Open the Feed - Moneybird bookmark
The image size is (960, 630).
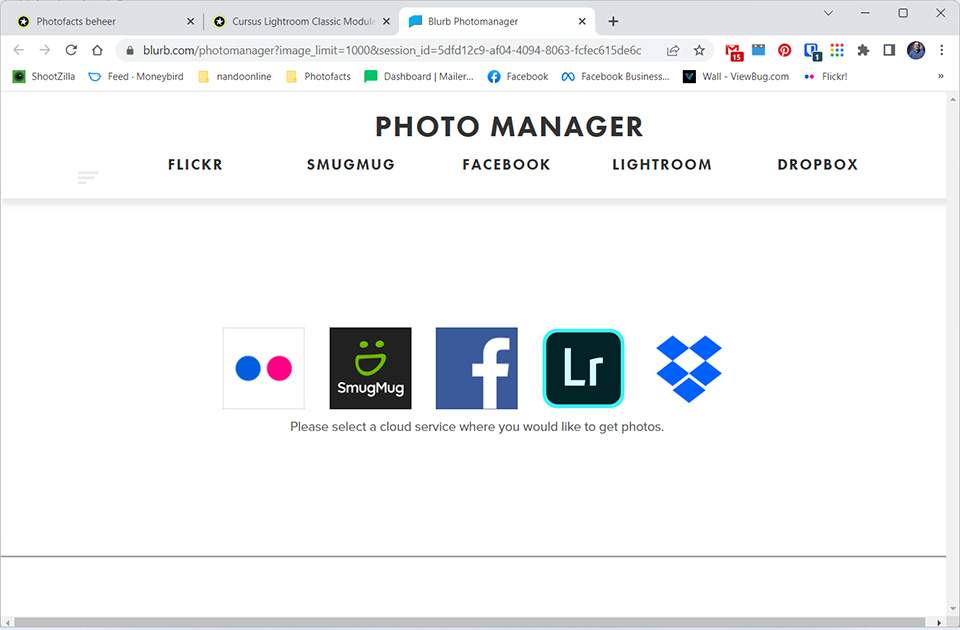(x=136, y=77)
